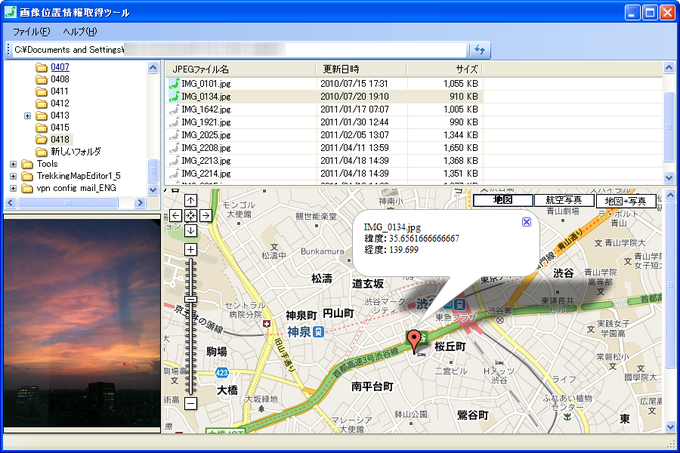Click the red map location marker
The width and height of the screenshot is (680, 453).
pyautogui.click(x=415, y=340)
